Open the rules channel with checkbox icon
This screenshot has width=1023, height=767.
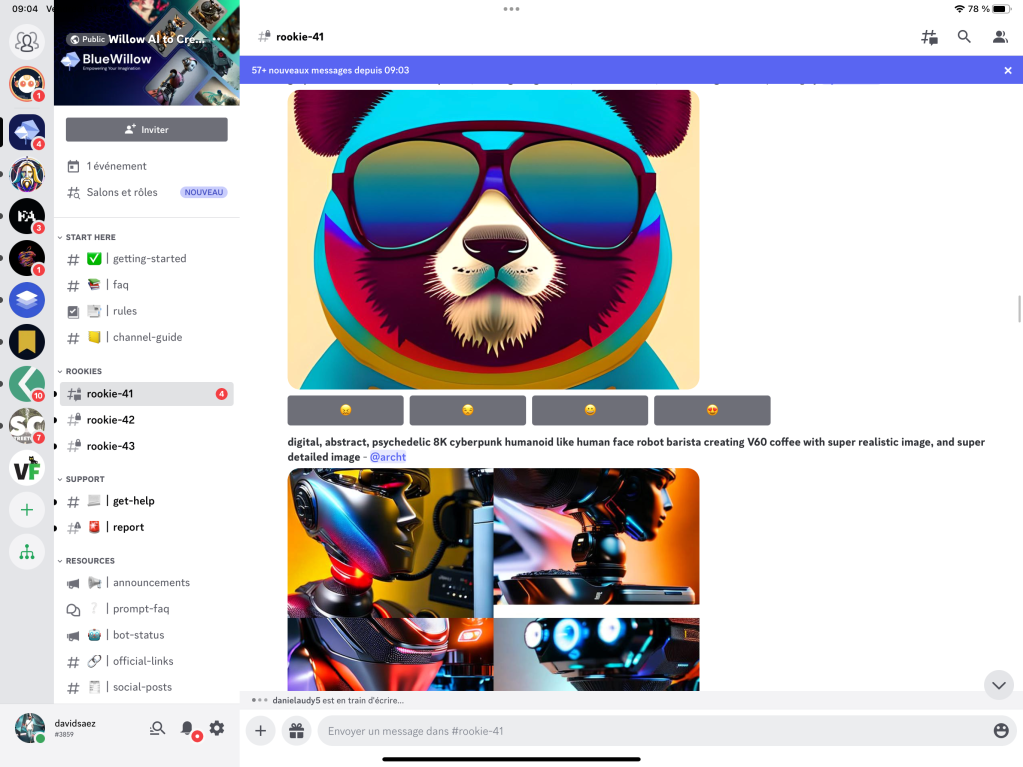pyautogui.click(x=124, y=311)
